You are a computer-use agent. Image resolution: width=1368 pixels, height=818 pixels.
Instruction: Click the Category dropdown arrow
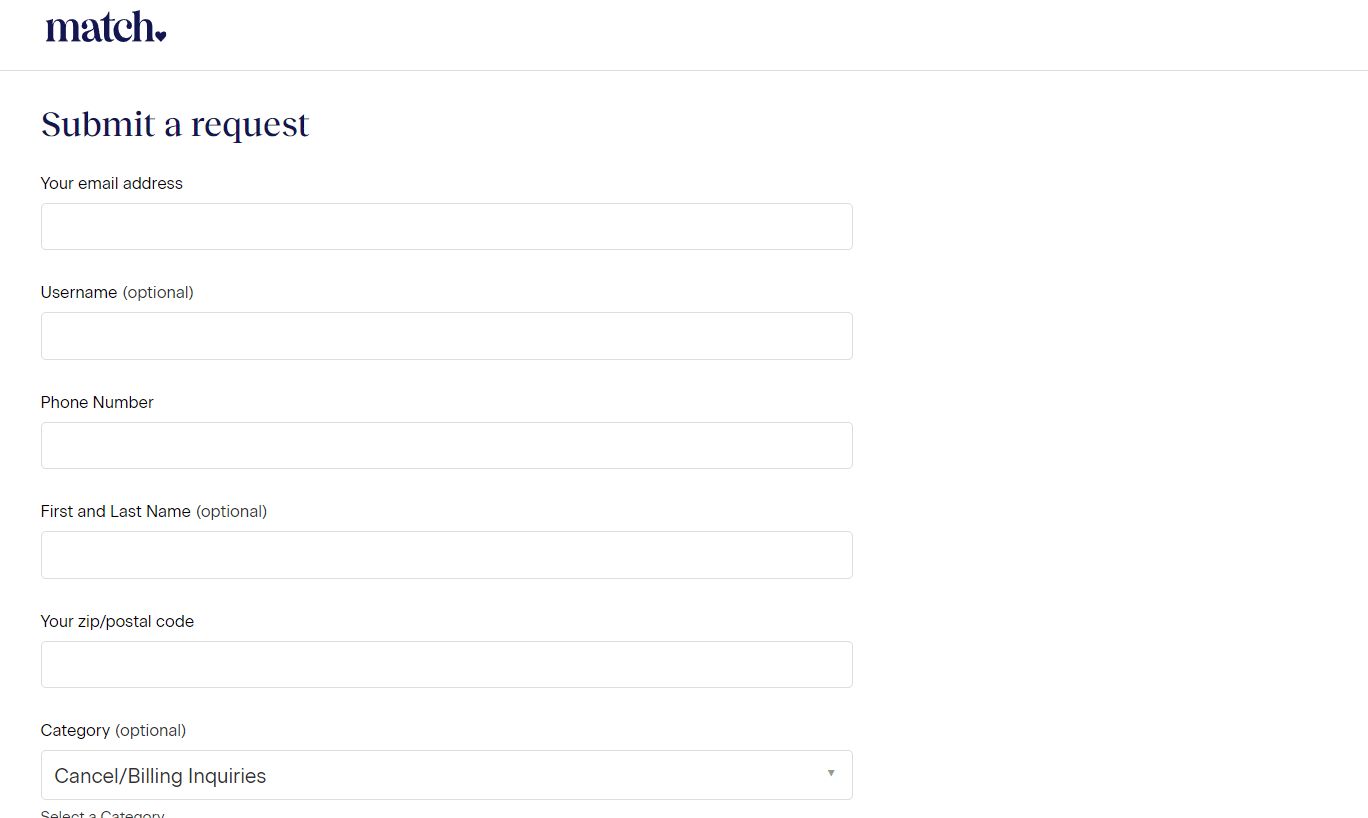pyautogui.click(x=830, y=774)
